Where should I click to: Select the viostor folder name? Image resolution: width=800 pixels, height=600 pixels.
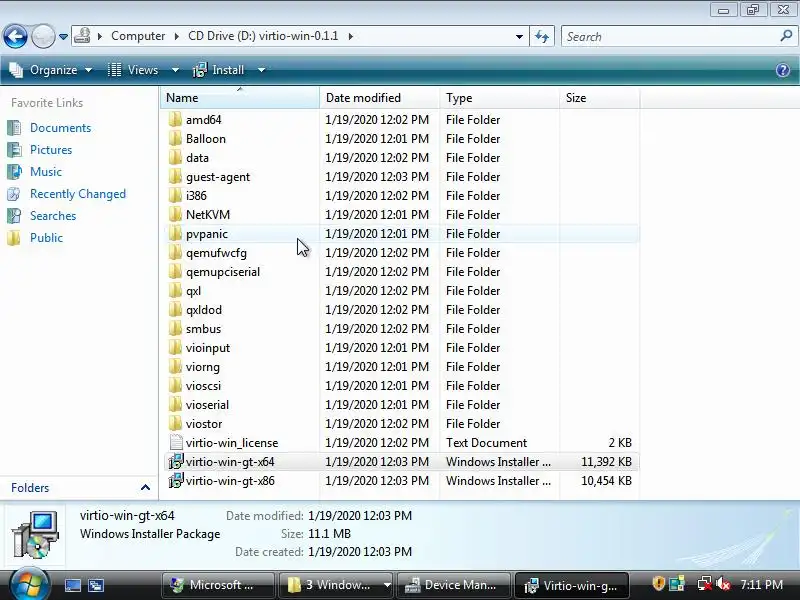tap(204, 423)
